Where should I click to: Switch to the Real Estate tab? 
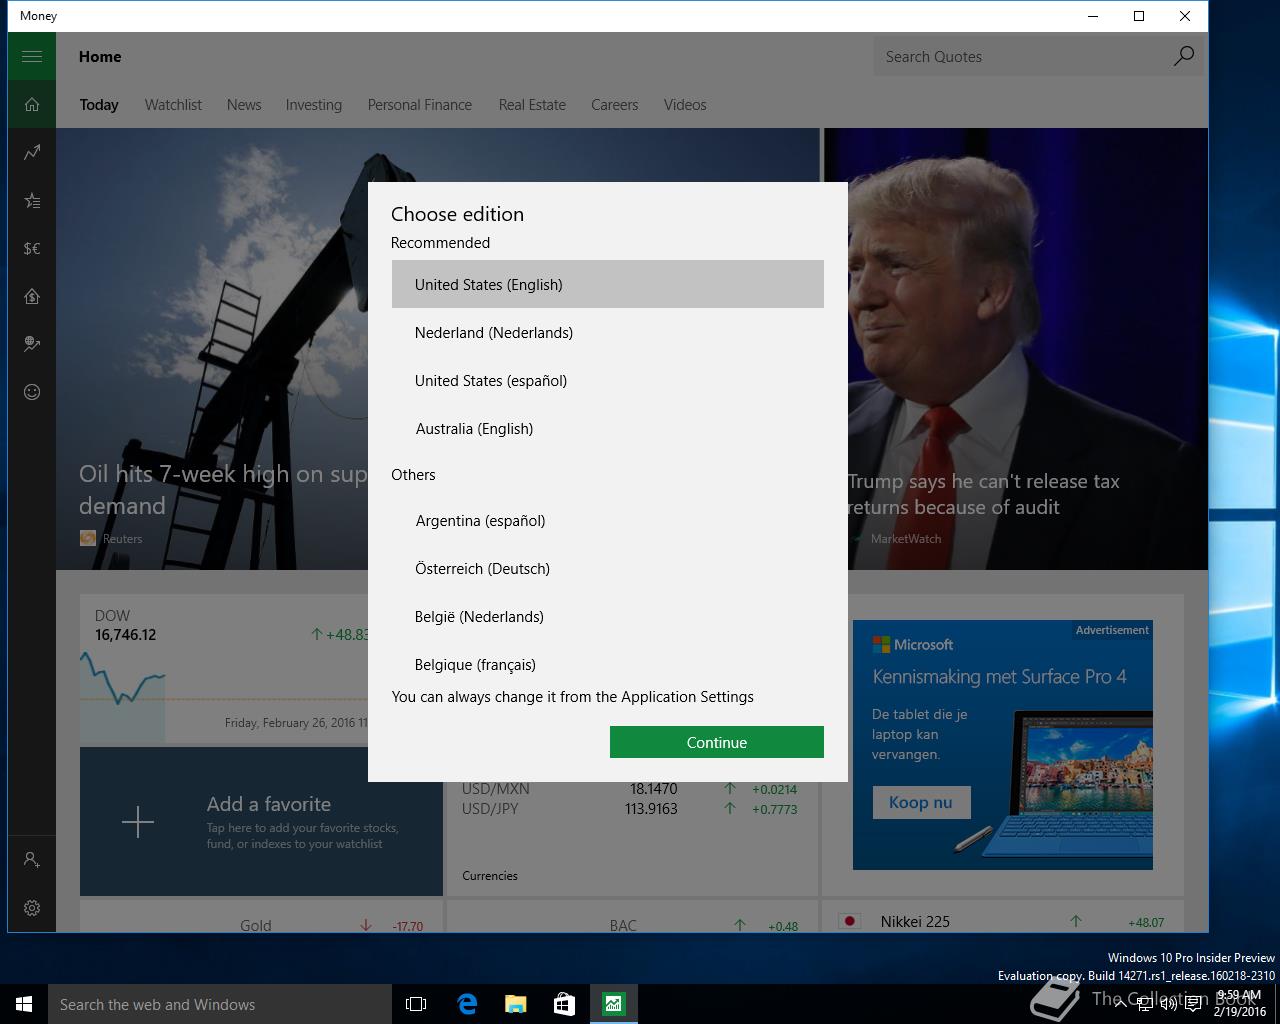coord(532,104)
